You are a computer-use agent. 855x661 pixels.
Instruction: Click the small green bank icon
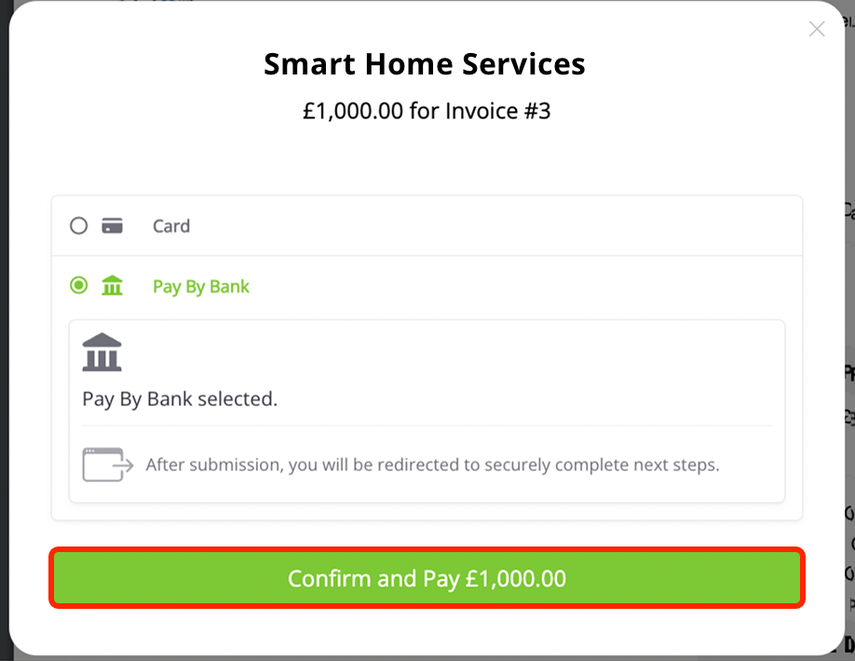click(112, 285)
